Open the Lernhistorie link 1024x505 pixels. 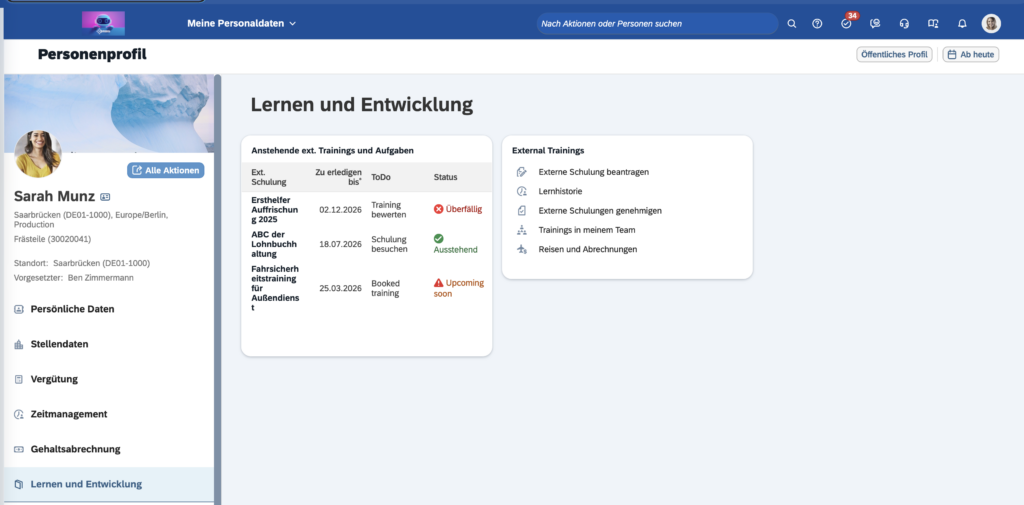560,191
